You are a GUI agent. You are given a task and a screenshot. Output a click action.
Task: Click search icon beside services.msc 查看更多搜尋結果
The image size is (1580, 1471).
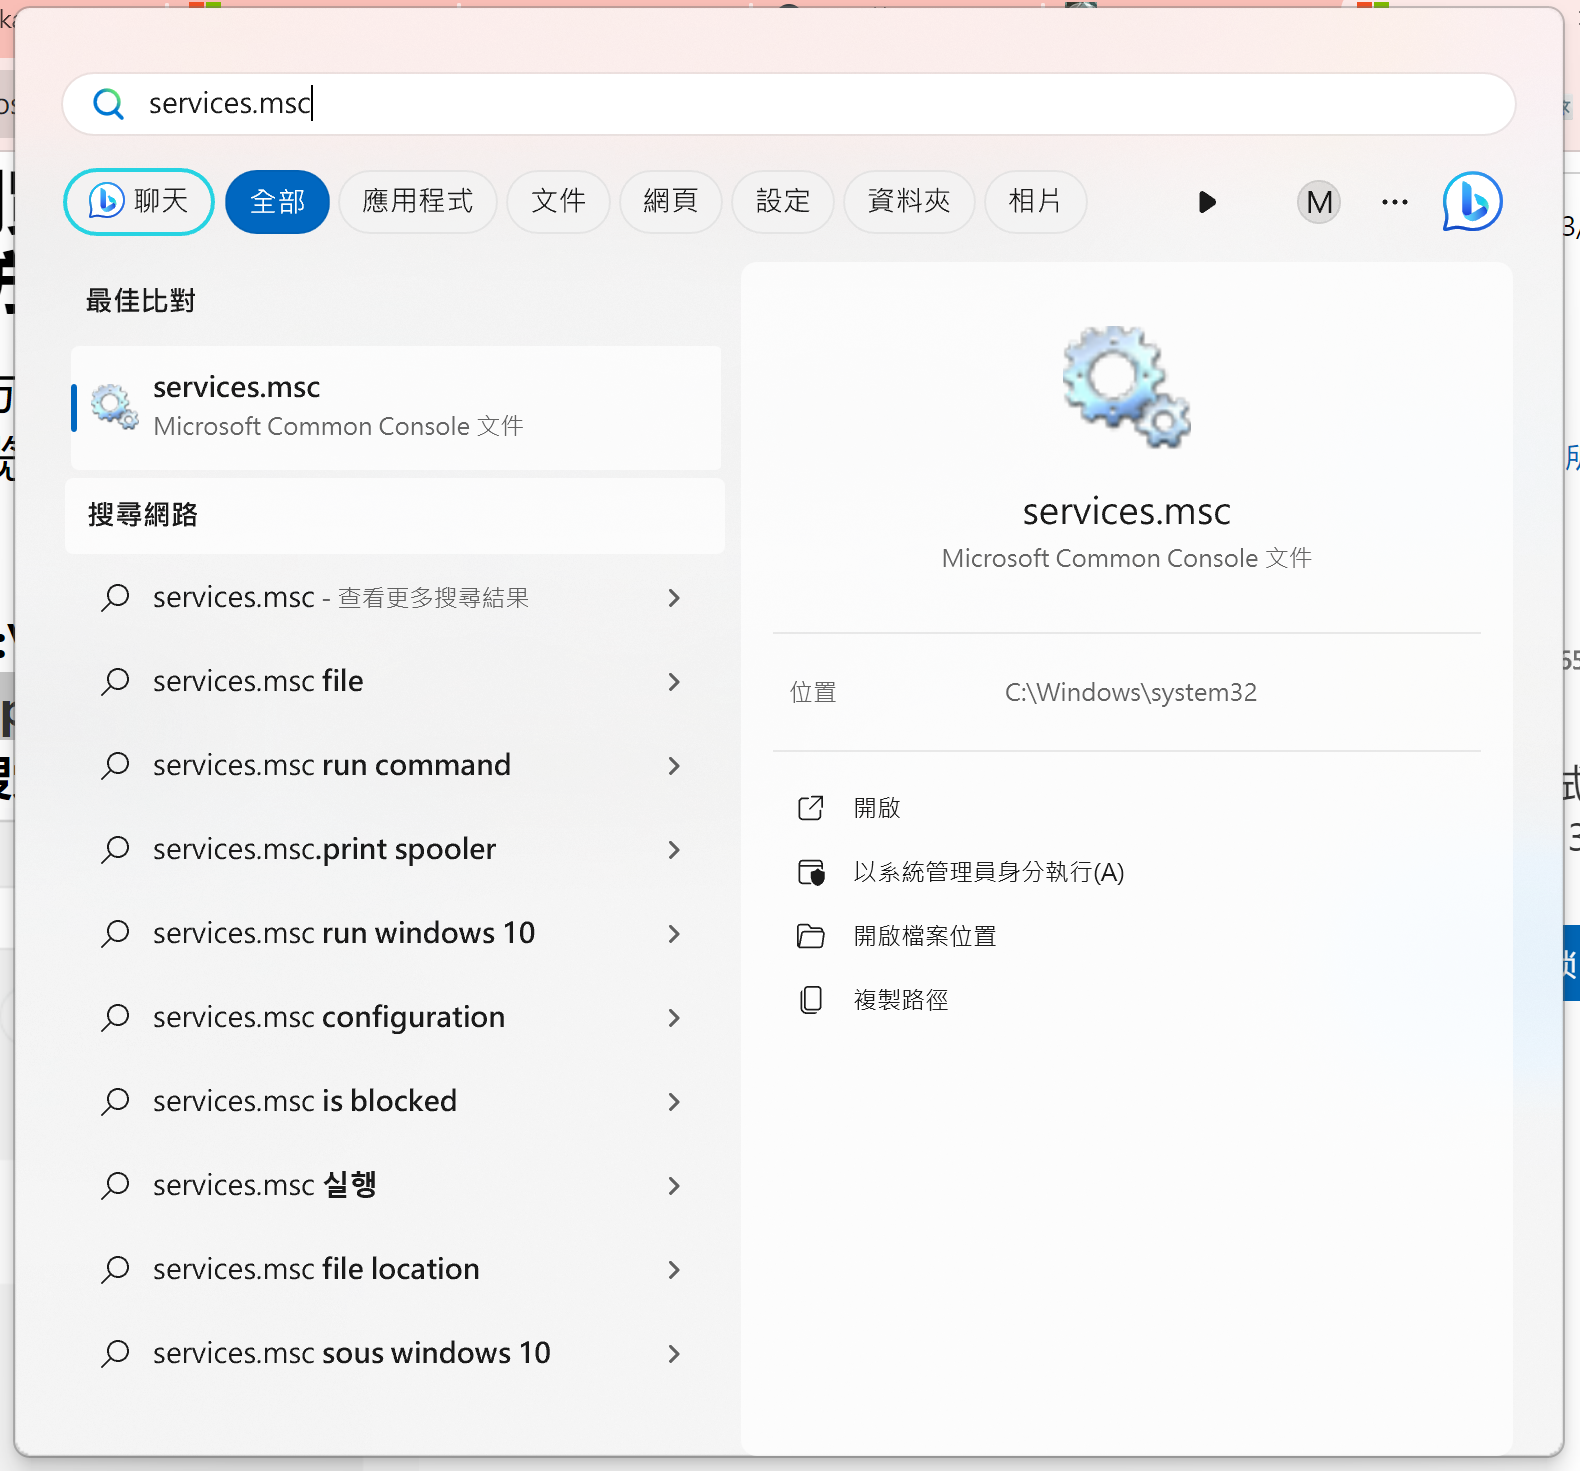116,598
